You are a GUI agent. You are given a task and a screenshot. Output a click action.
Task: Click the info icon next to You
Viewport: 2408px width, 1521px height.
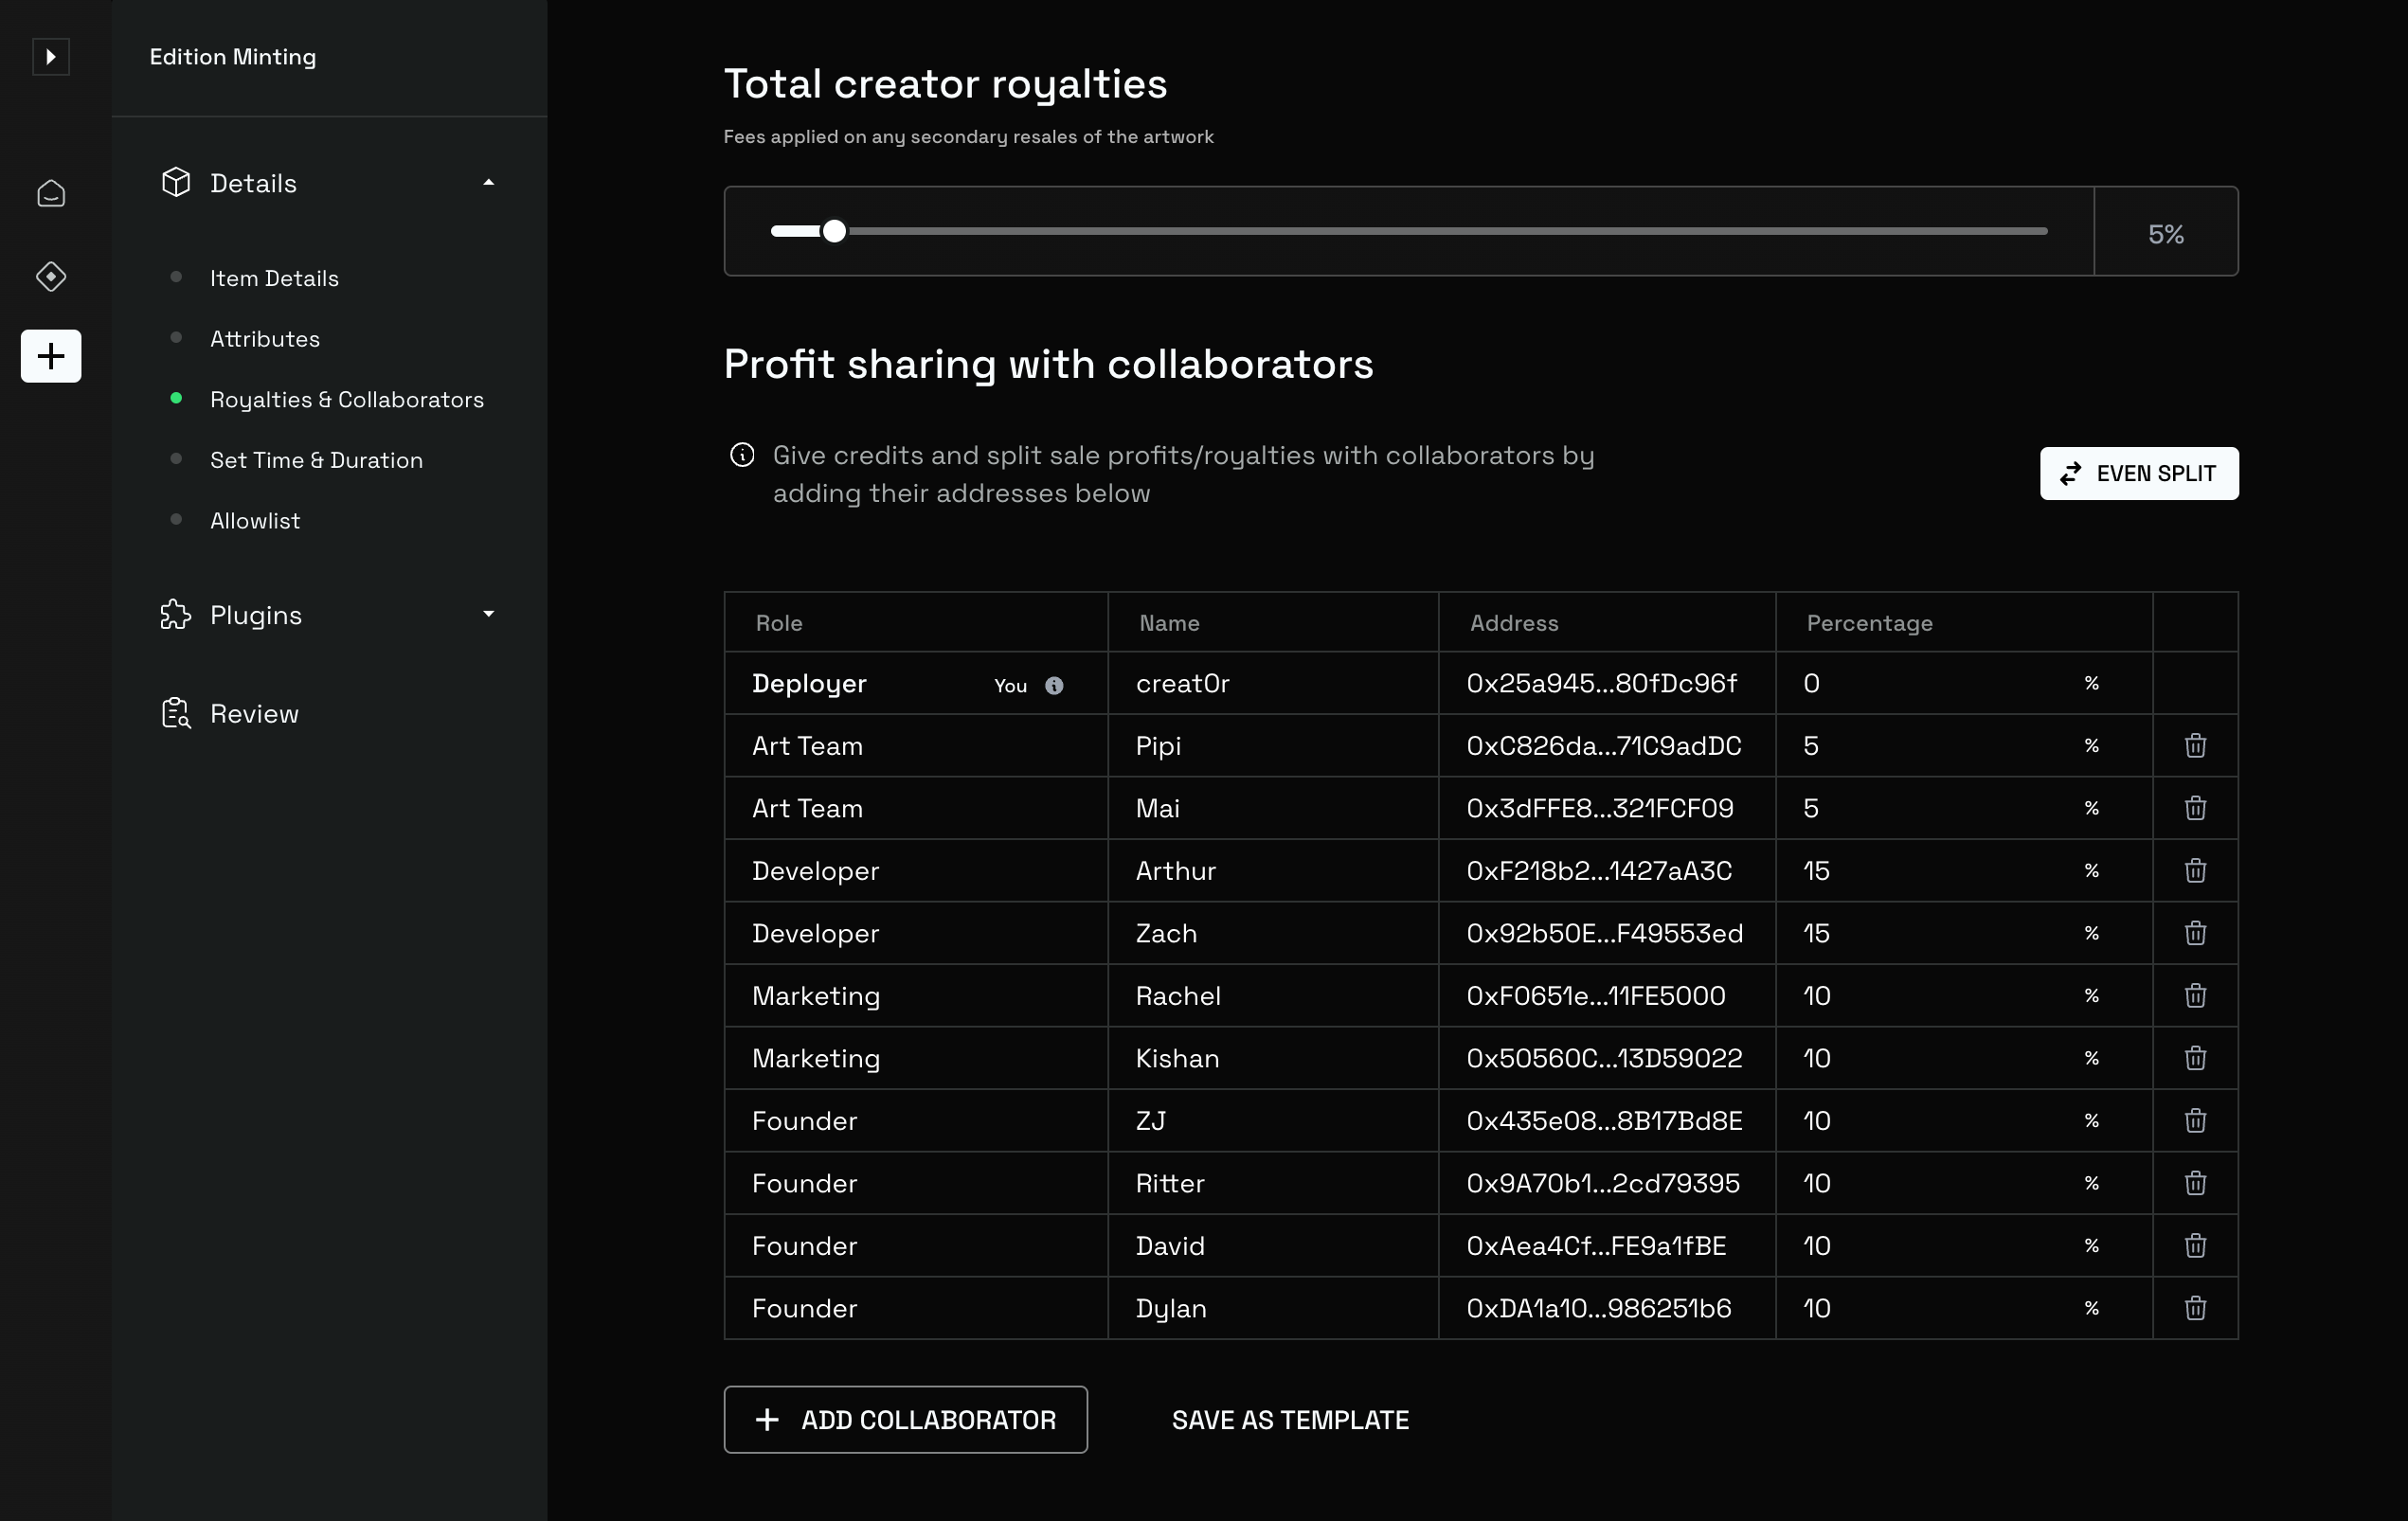(x=1054, y=686)
